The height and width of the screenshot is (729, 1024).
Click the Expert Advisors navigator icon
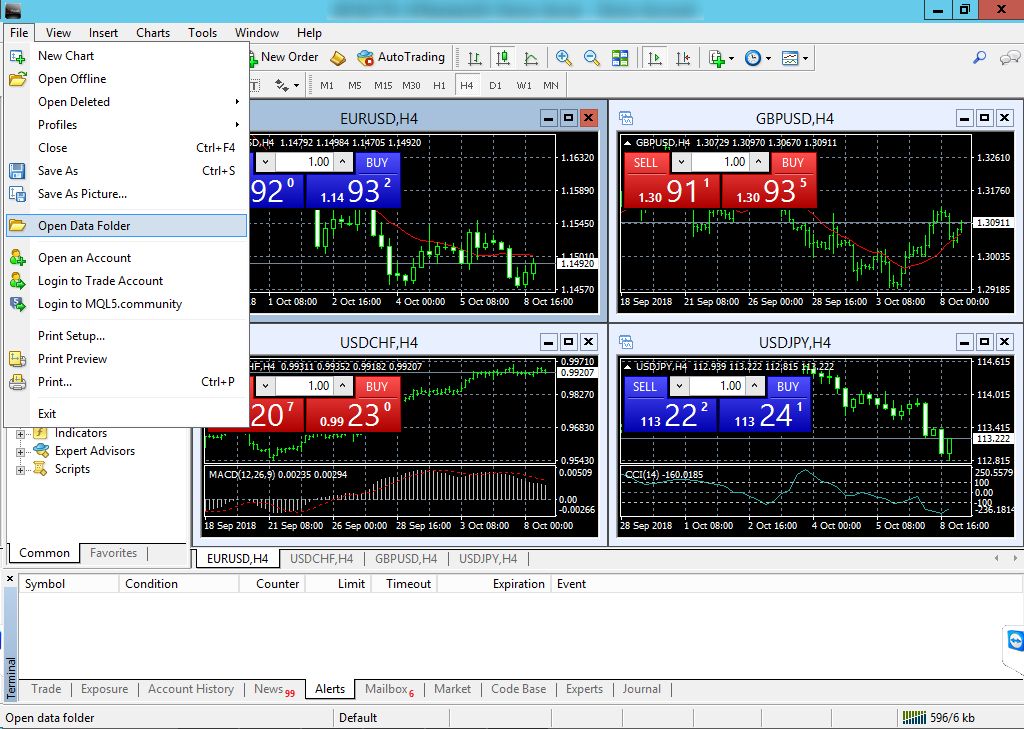pyautogui.click(x=40, y=451)
